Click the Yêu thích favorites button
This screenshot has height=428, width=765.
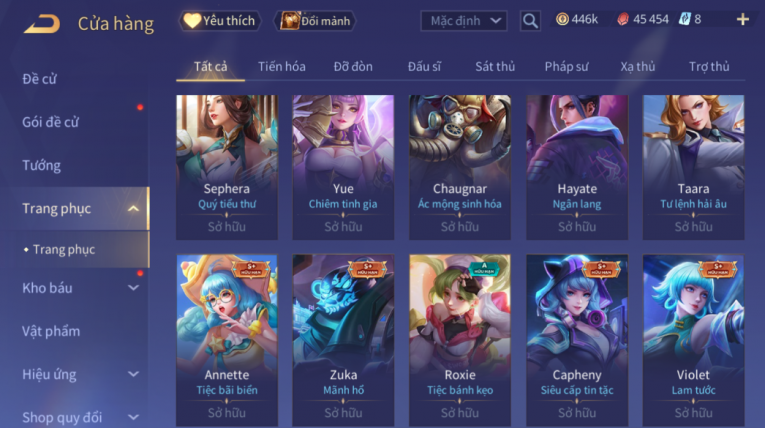(220, 20)
